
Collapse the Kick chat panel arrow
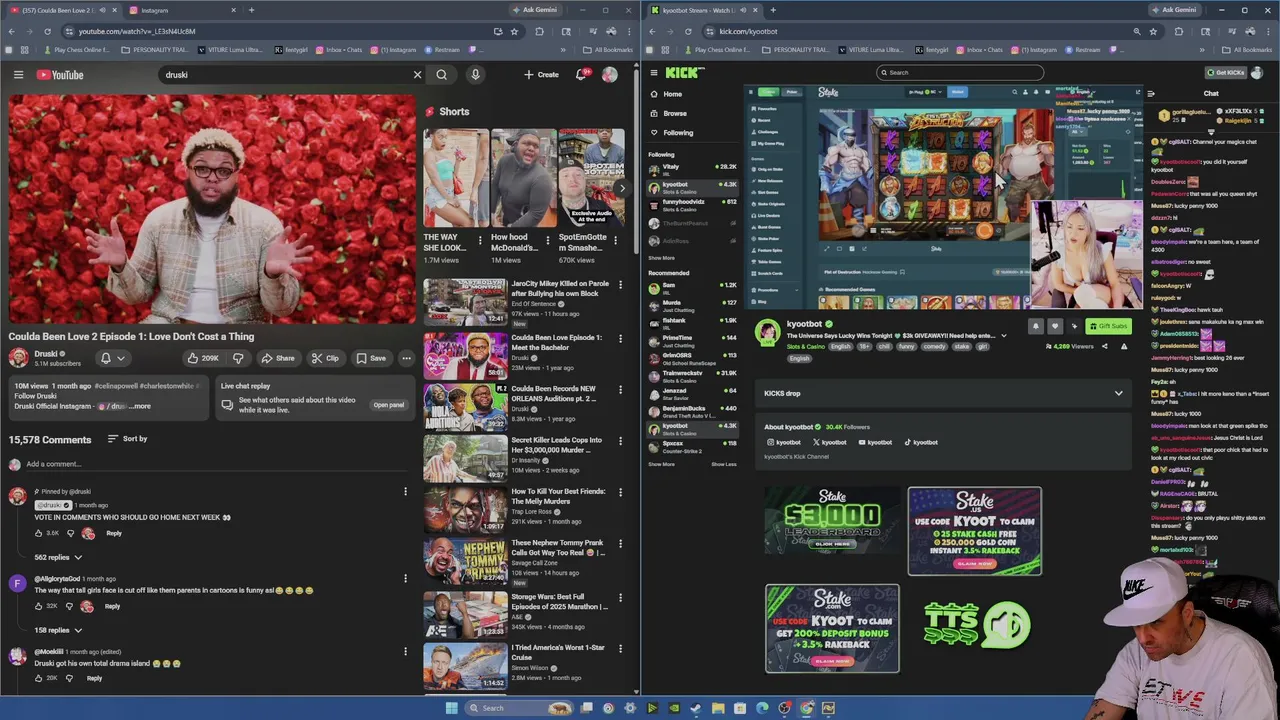coord(1151,93)
